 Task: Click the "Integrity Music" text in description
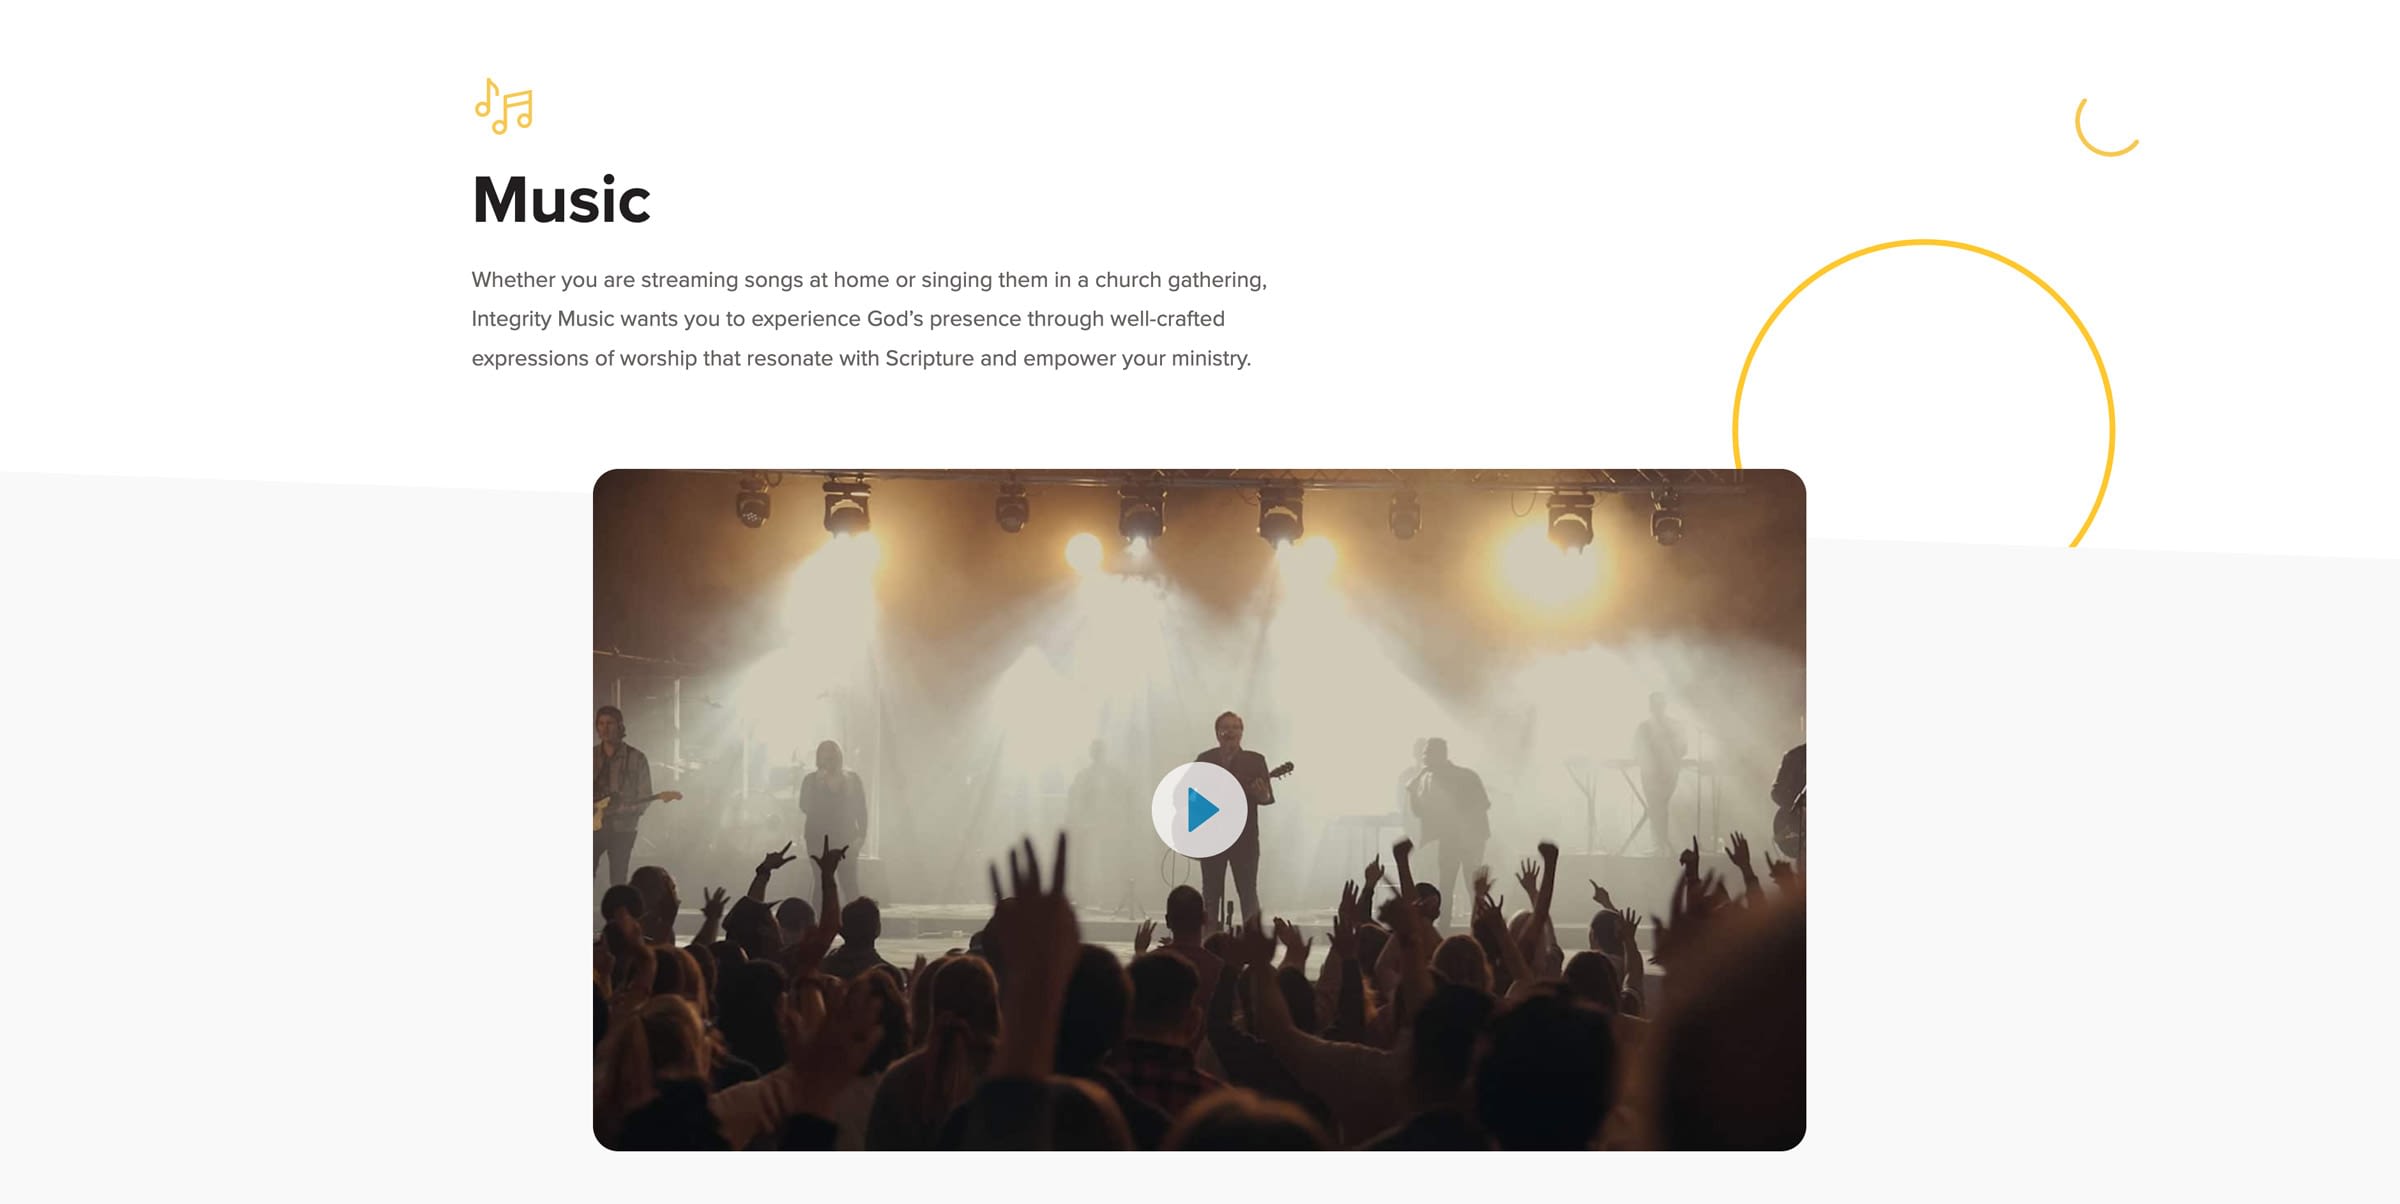(542, 319)
